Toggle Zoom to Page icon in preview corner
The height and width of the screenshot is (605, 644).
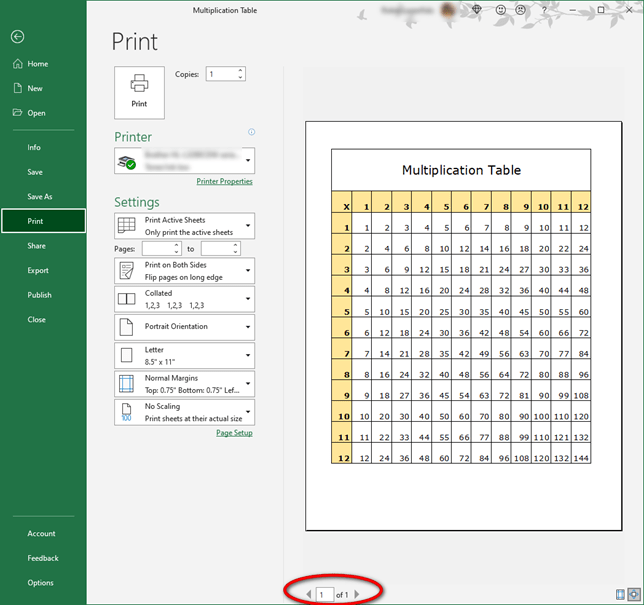(634, 594)
